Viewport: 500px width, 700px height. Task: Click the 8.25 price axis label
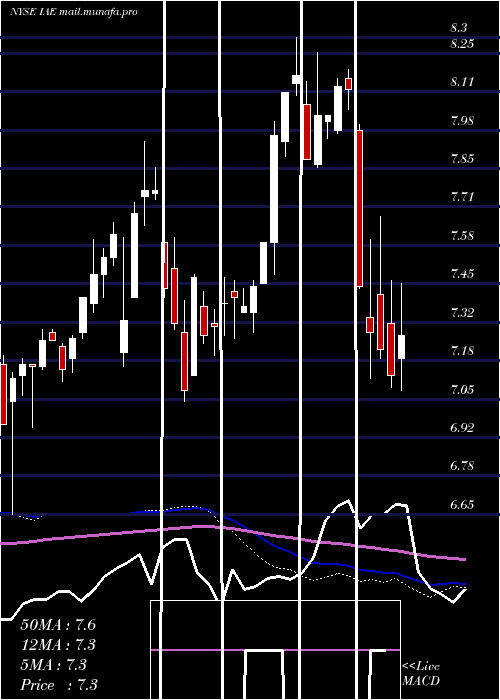point(462,44)
